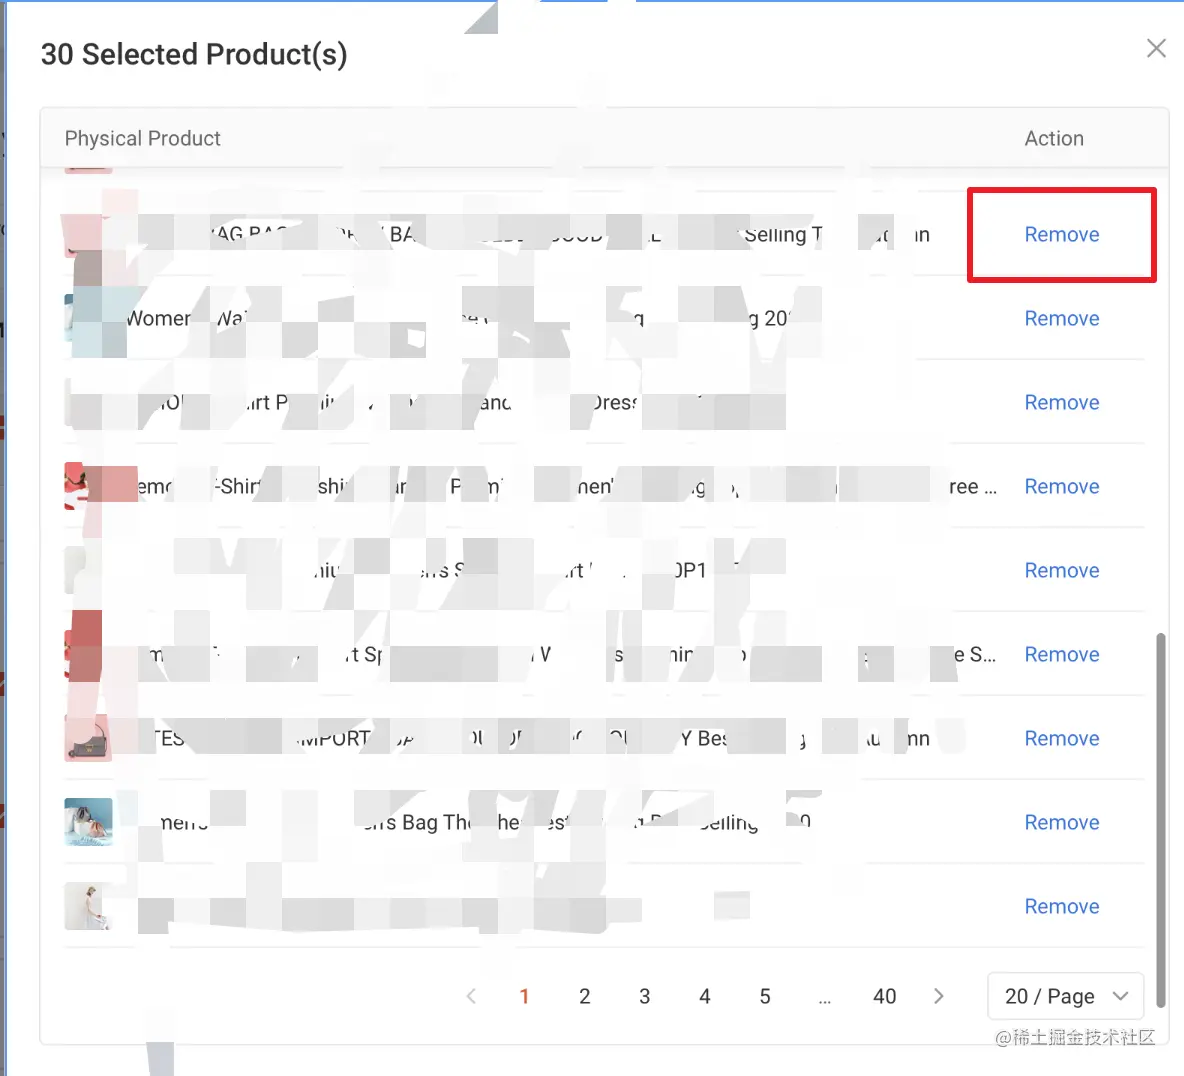Image resolution: width=1184 pixels, height=1076 pixels.
Task: Jump to page 5
Action: point(764,996)
